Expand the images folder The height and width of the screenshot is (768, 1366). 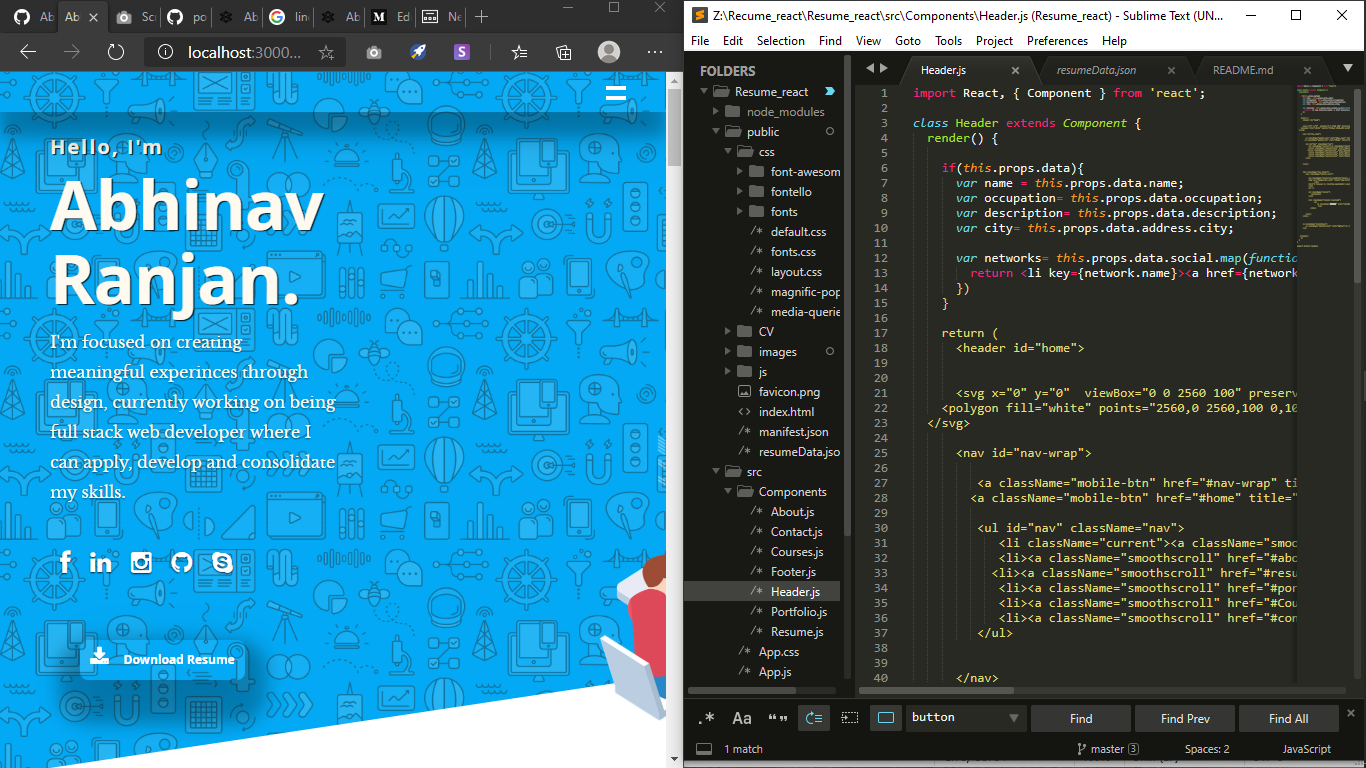[727, 351]
